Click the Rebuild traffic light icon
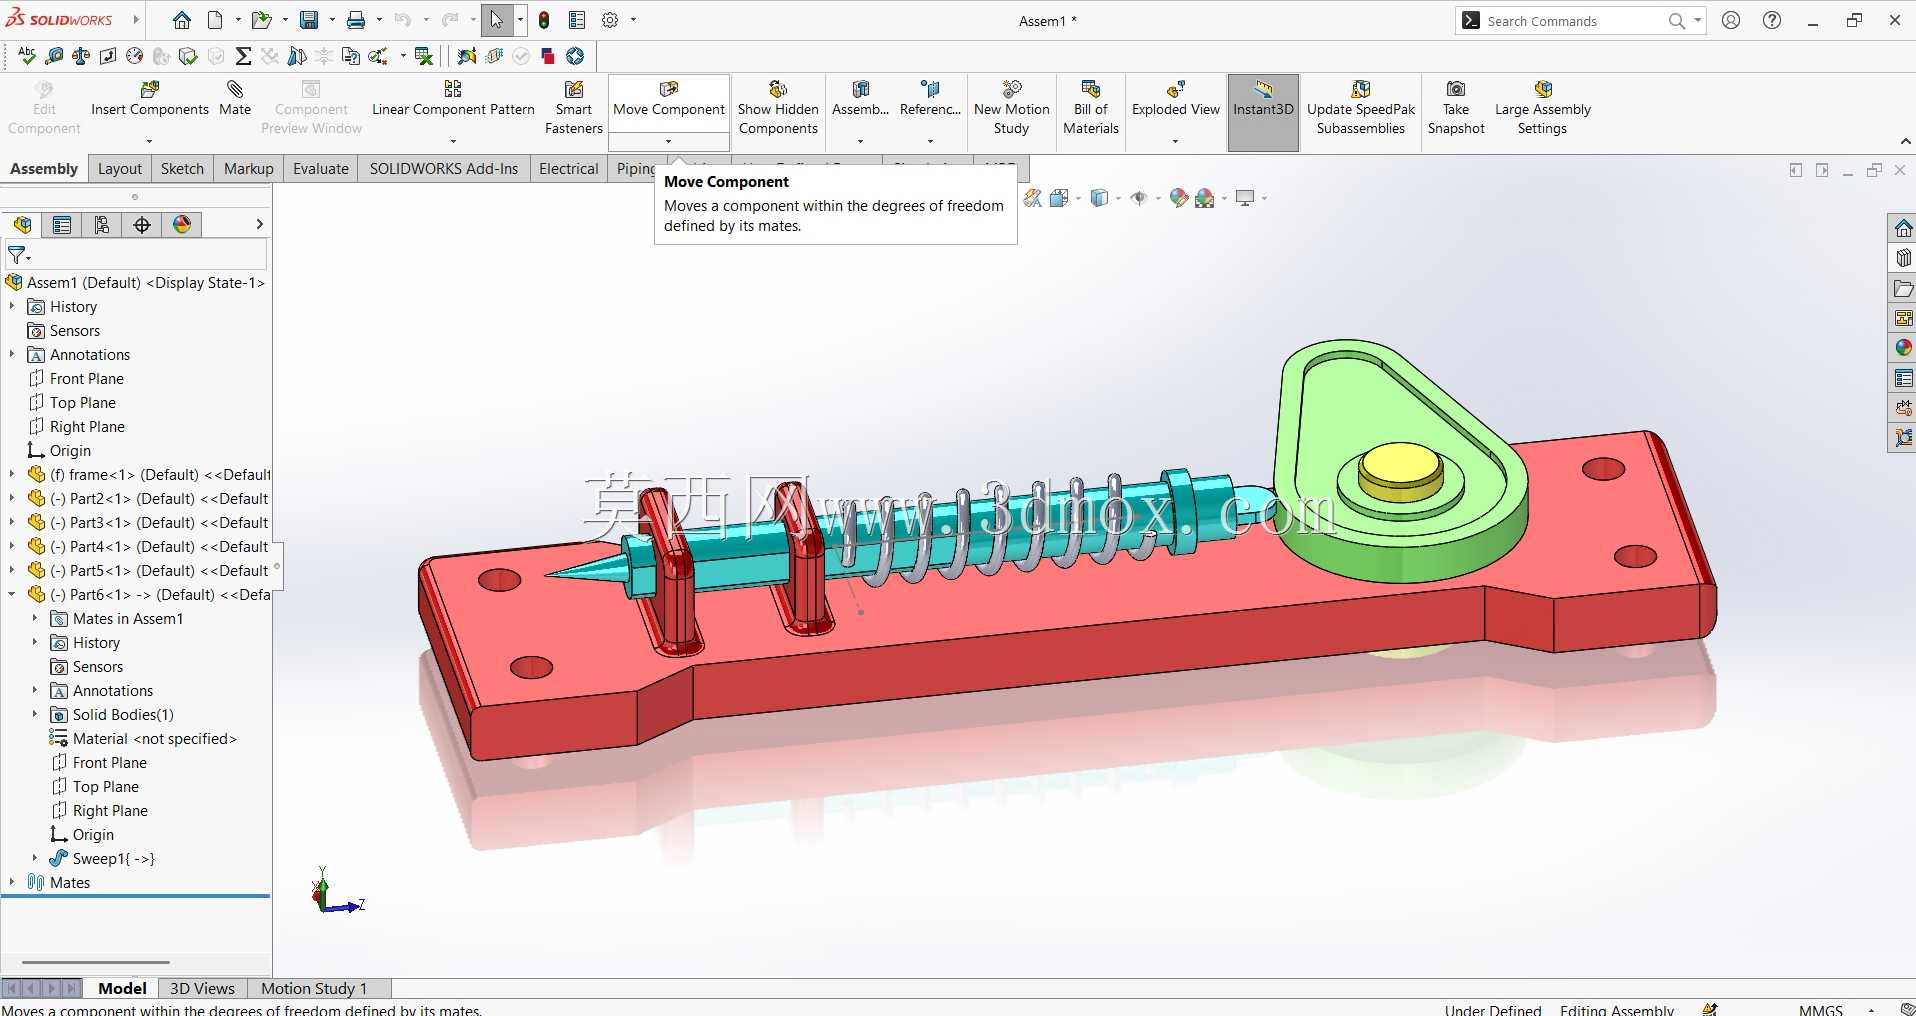The height and width of the screenshot is (1016, 1916). pos(544,20)
